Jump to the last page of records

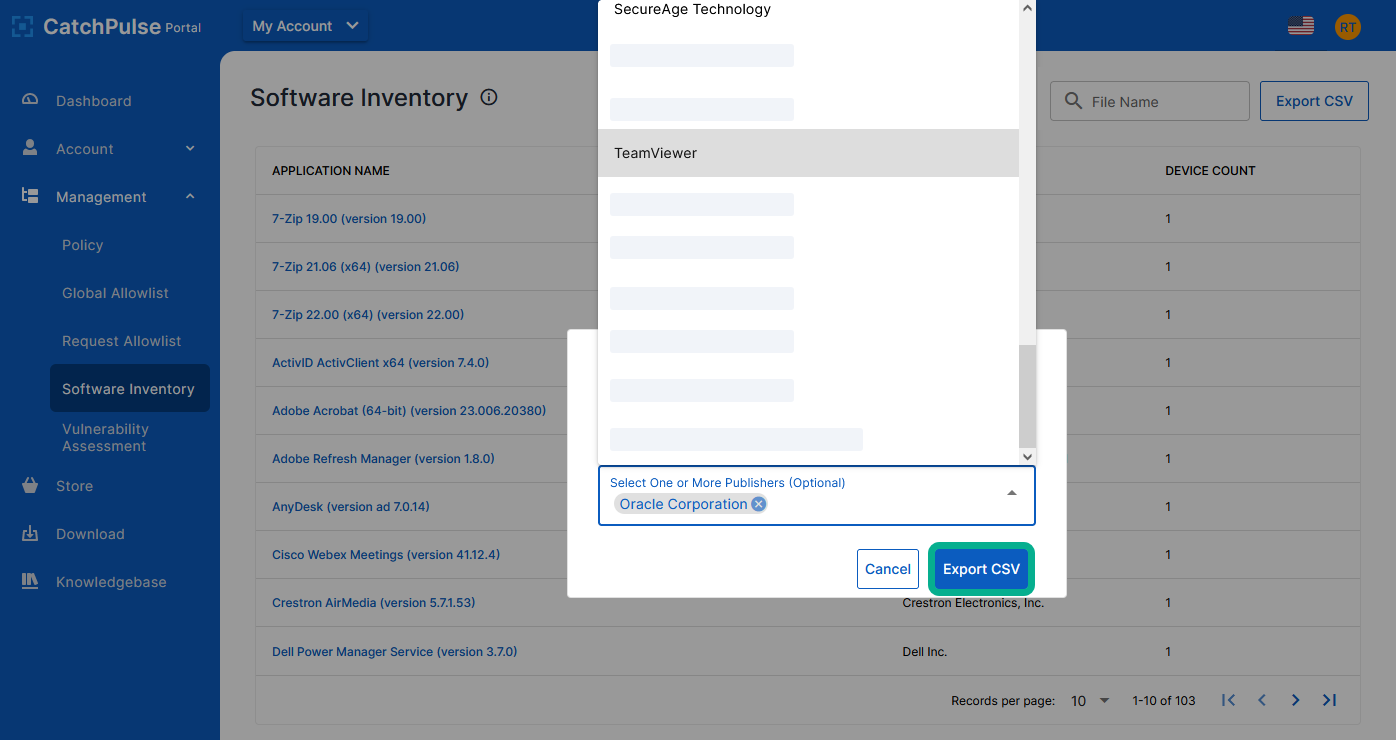(1330, 700)
